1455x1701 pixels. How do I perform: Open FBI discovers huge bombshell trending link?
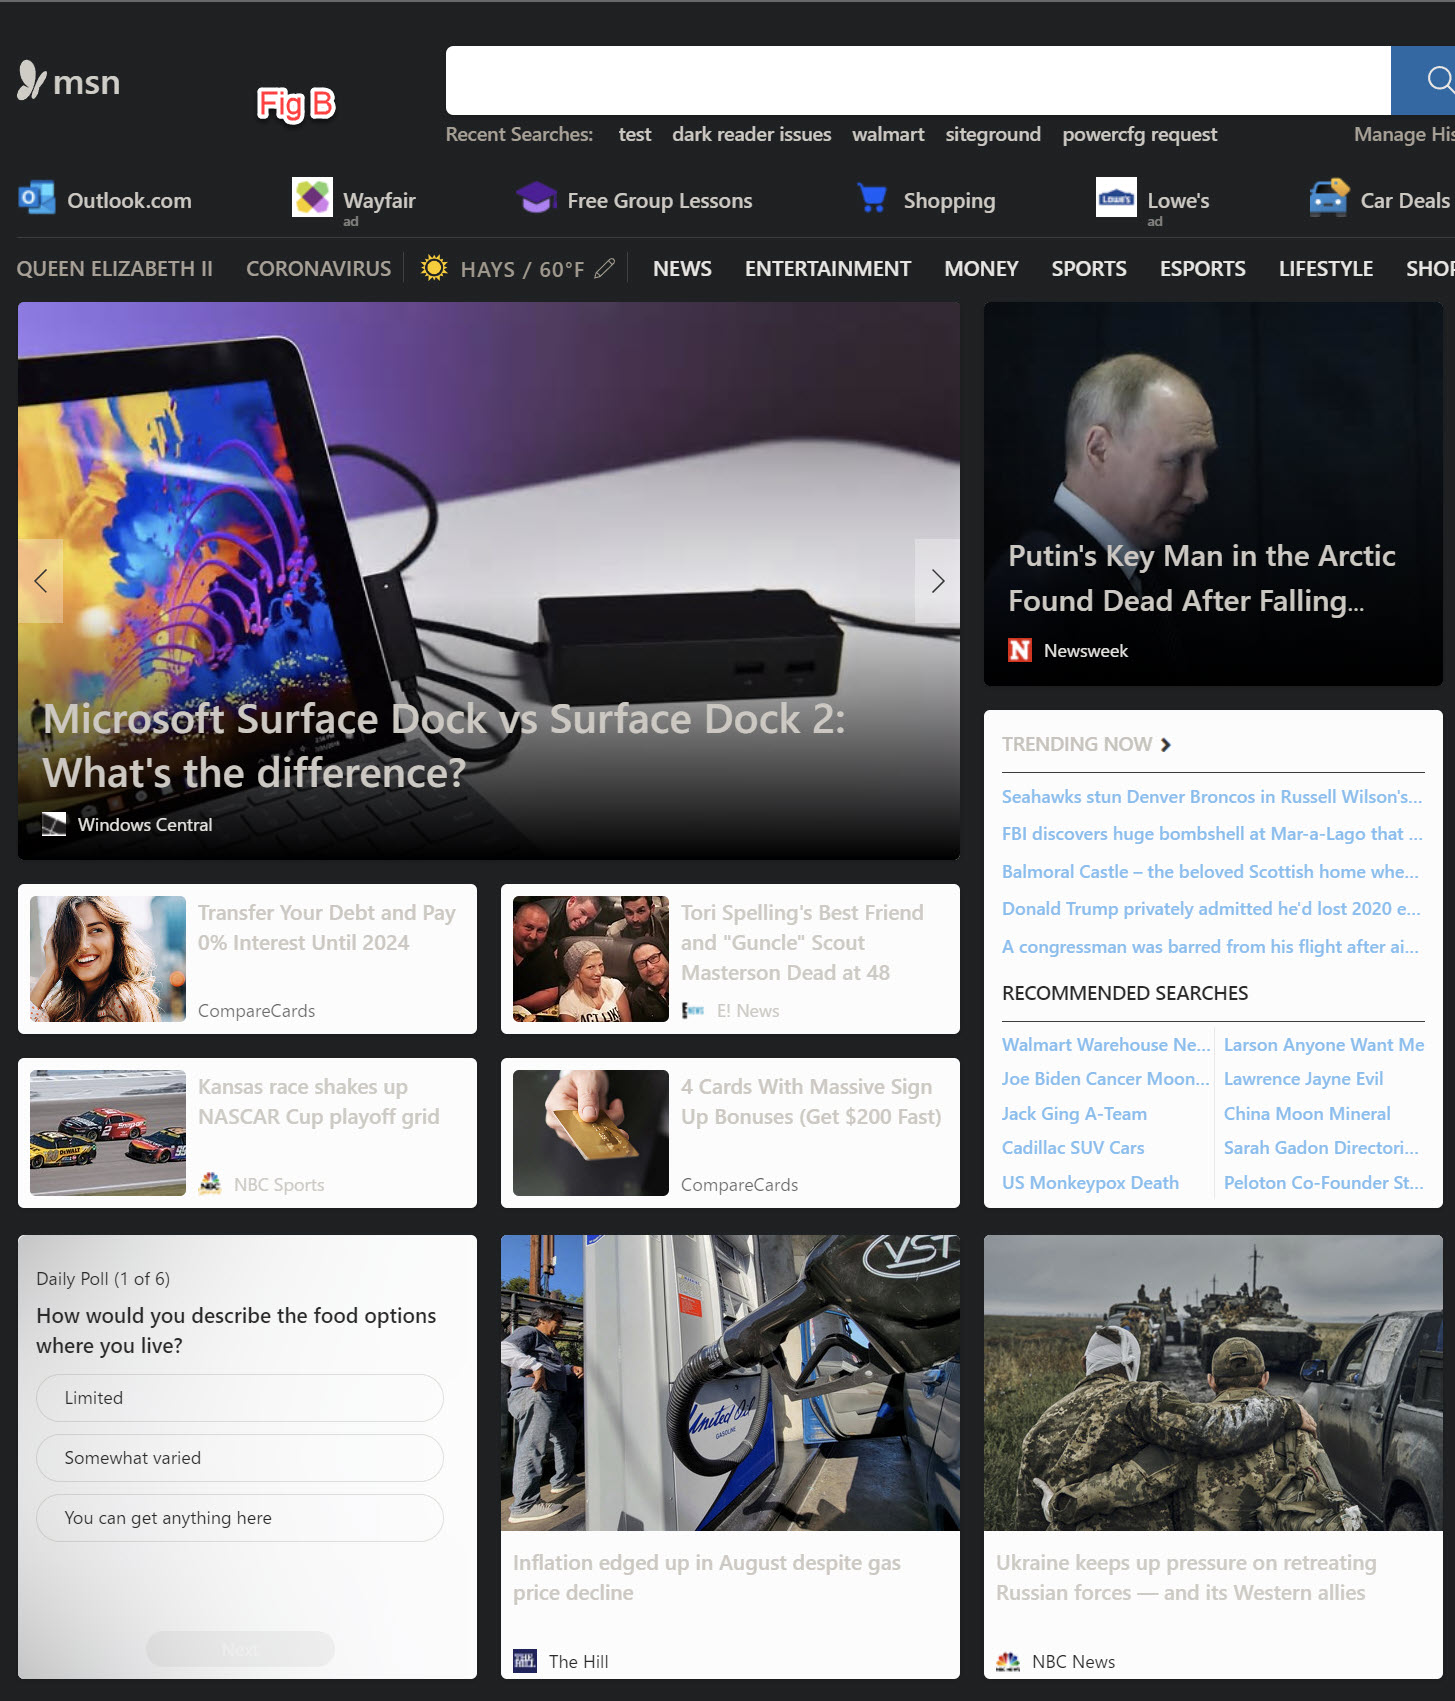point(1212,834)
